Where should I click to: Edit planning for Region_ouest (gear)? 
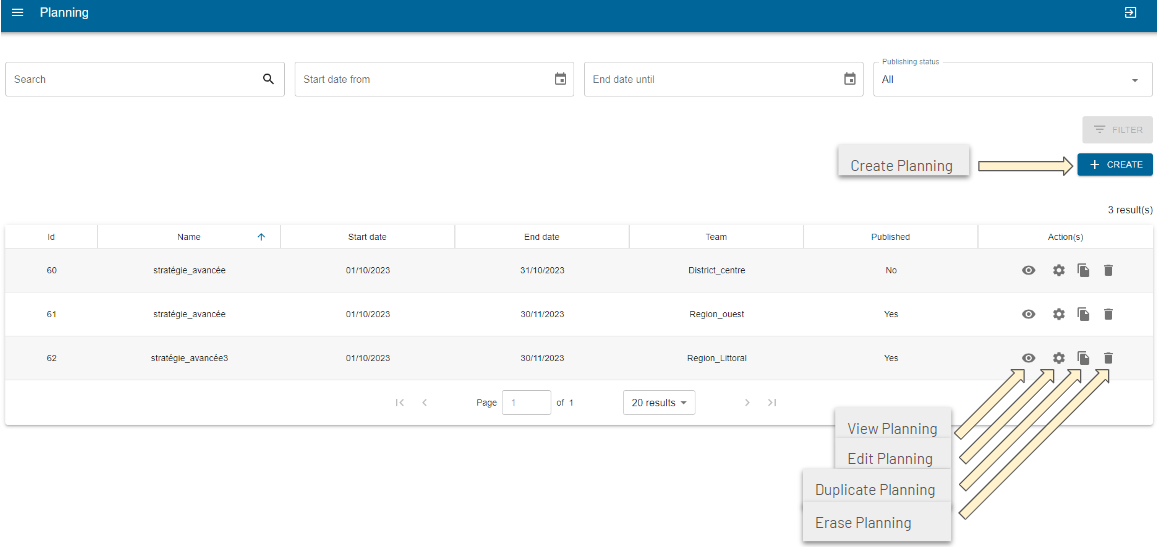coord(1058,314)
